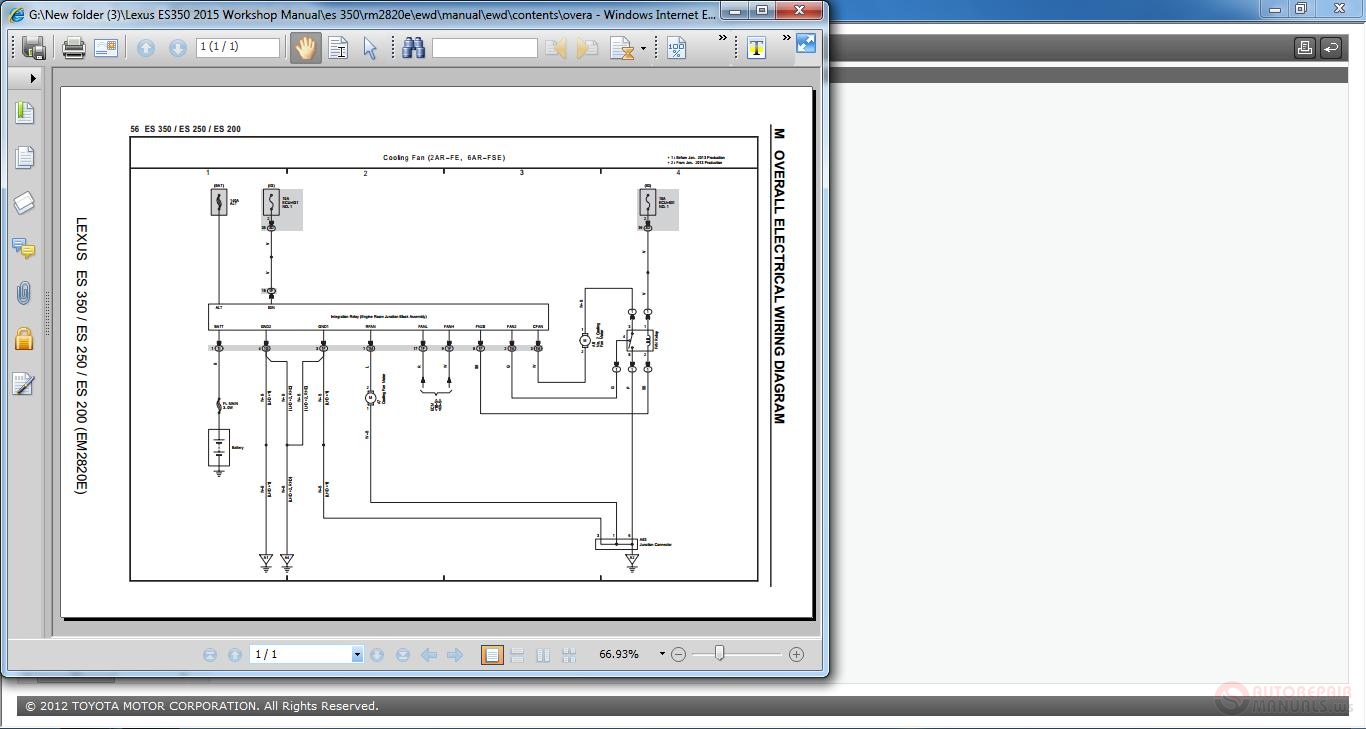Click the search text input field

485,48
